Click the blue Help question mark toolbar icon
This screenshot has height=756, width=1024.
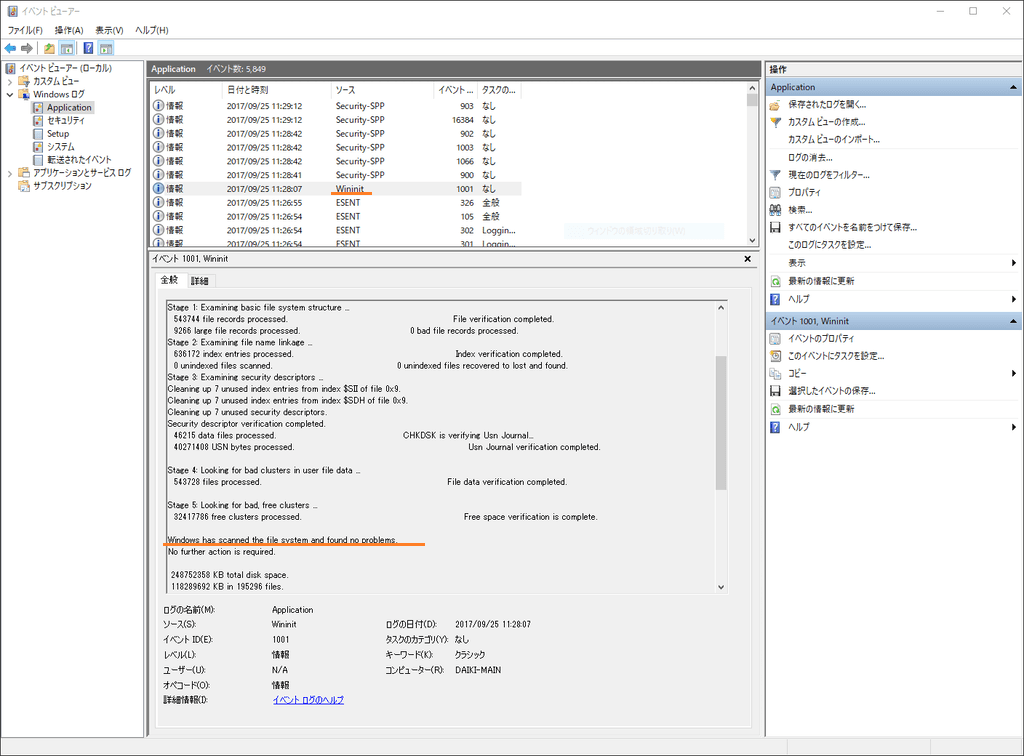[x=88, y=48]
